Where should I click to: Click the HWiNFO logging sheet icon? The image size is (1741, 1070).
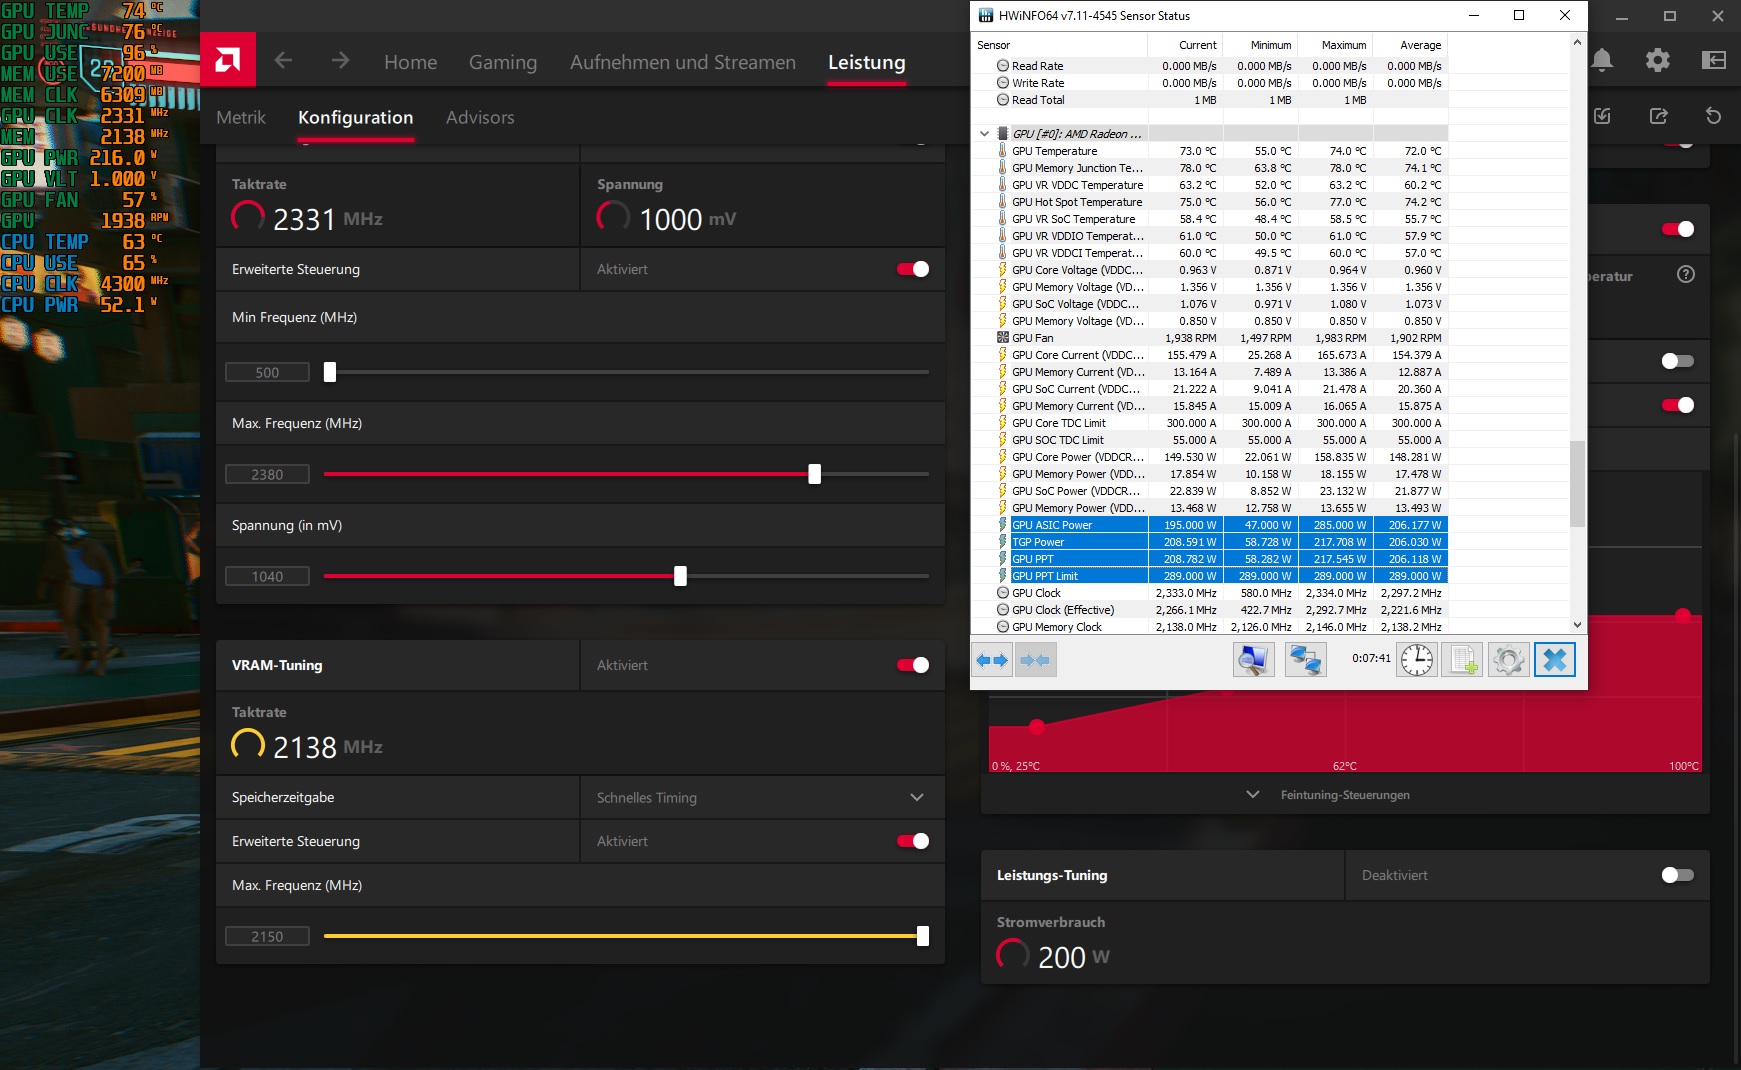pos(1463,659)
